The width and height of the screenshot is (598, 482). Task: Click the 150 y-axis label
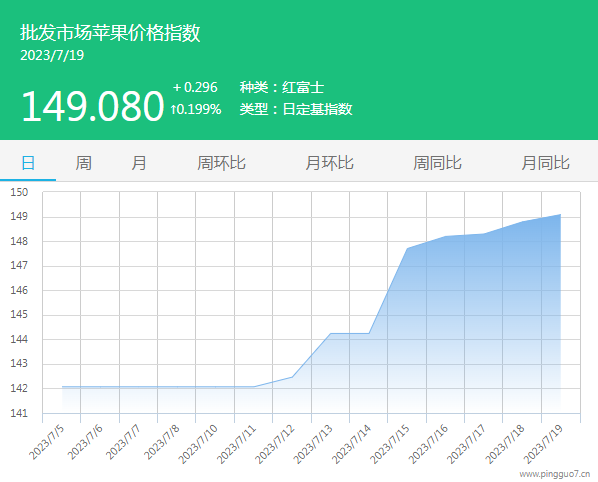pos(19,192)
